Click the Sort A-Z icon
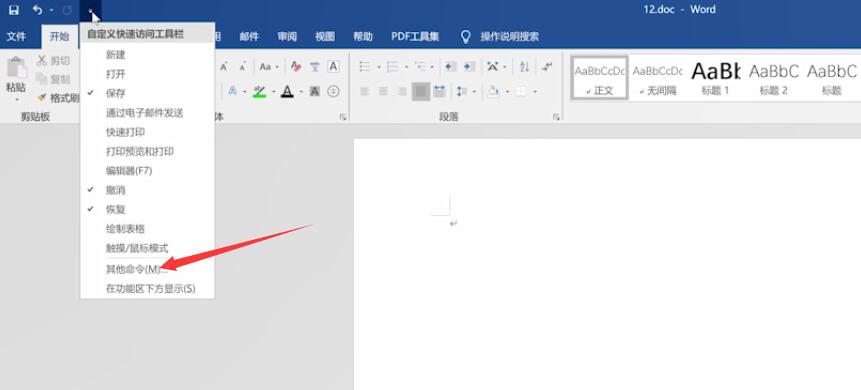Image resolution: width=861 pixels, height=390 pixels. coord(524,66)
